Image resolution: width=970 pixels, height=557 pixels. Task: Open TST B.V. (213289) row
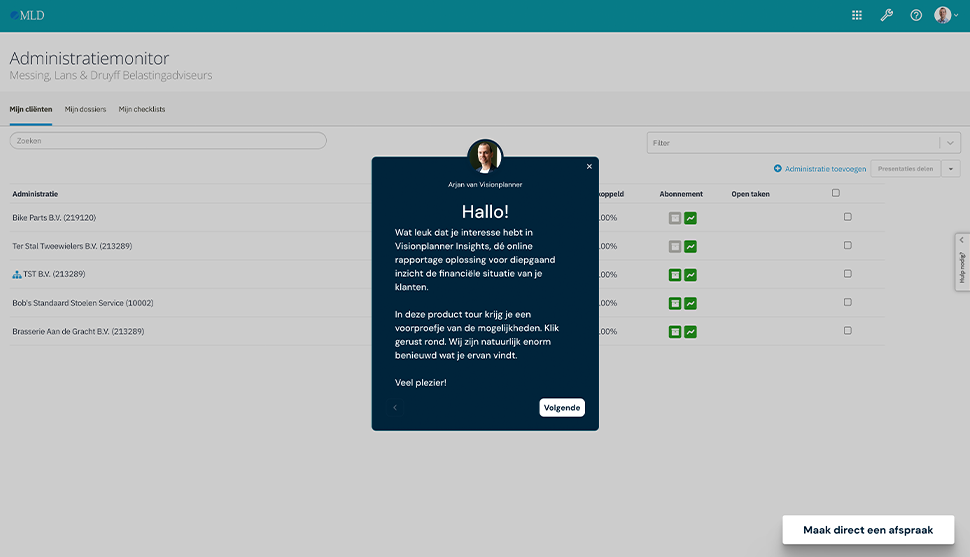[54, 274]
